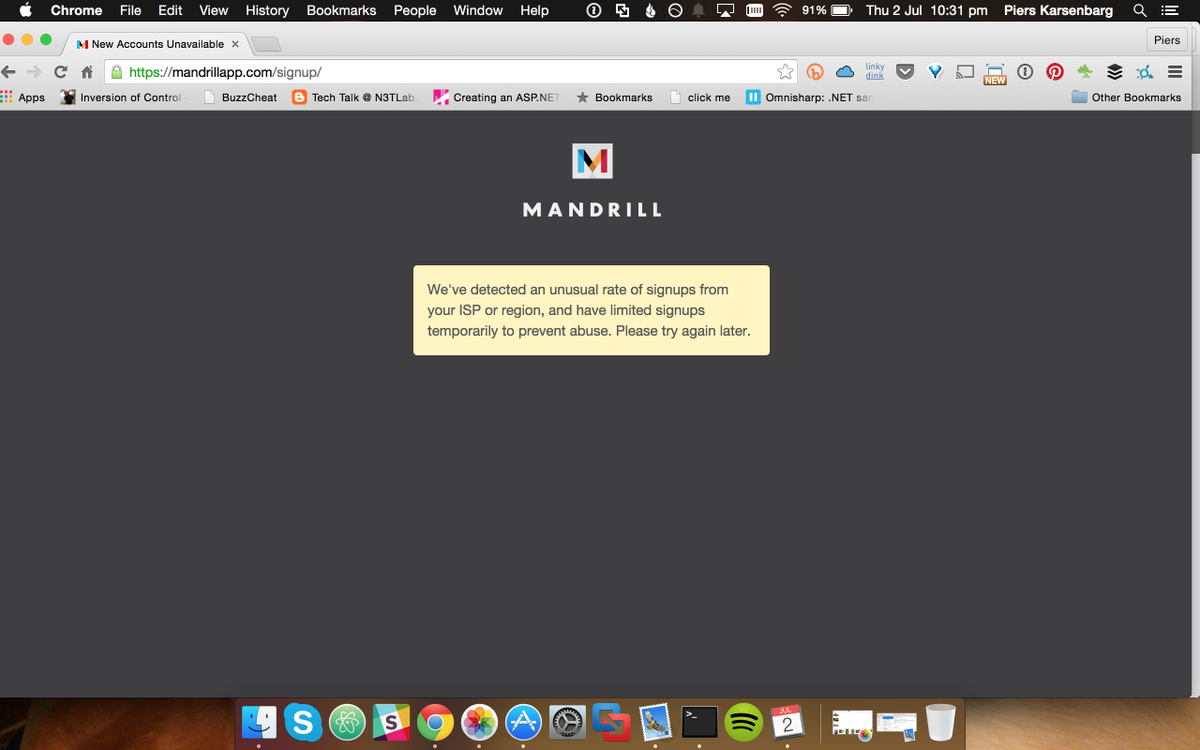Open the Creating an ASP.NET bookmark
This screenshot has width=1200, height=750.
point(496,97)
